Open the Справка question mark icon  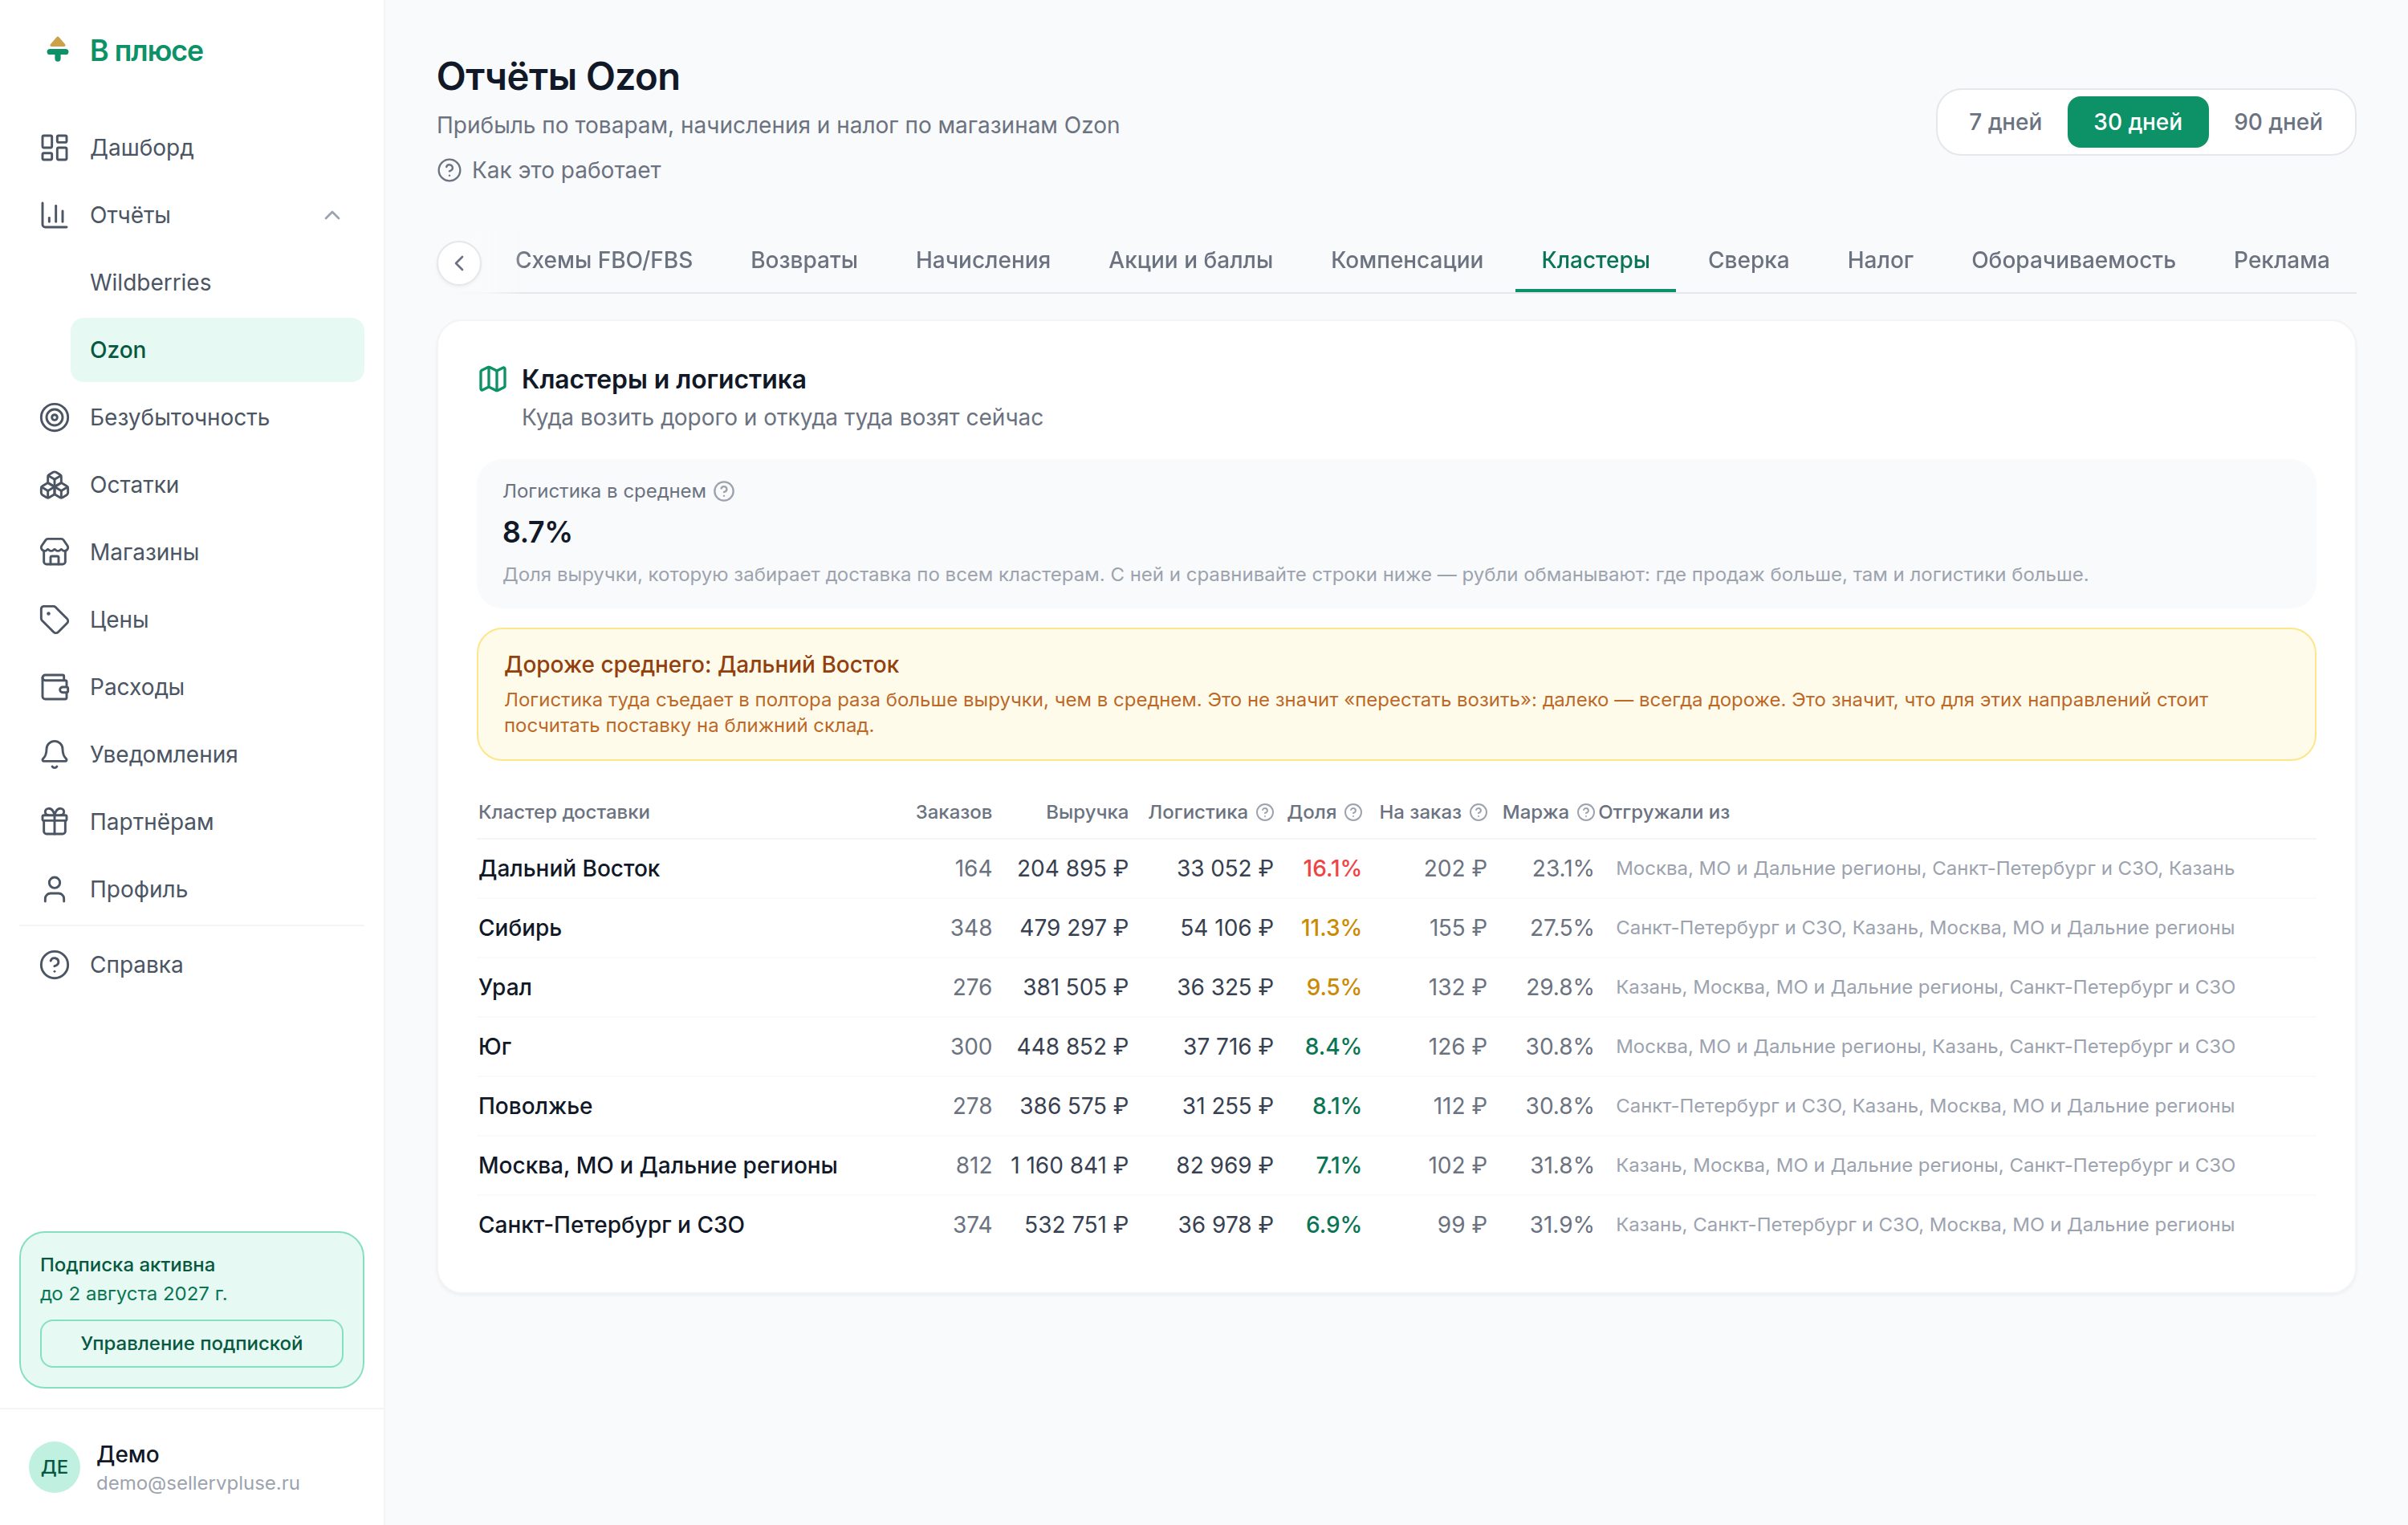pos(54,965)
